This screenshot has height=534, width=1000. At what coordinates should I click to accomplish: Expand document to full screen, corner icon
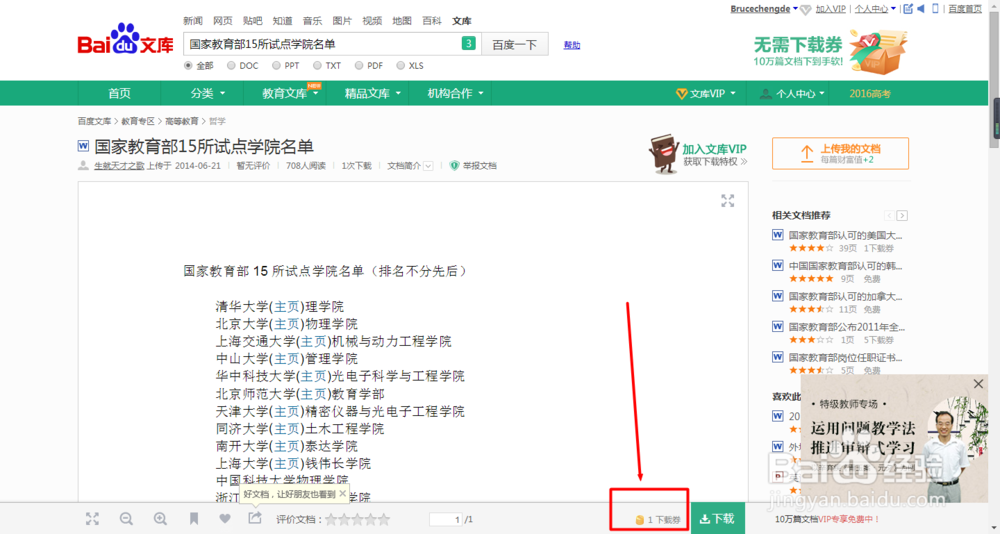click(x=728, y=201)
